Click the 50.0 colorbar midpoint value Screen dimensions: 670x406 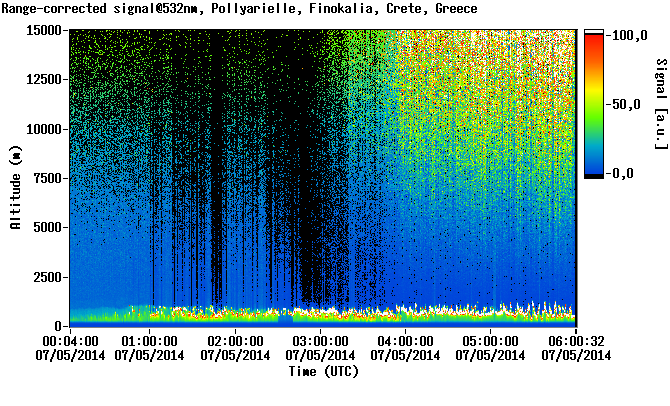[626, 104]
